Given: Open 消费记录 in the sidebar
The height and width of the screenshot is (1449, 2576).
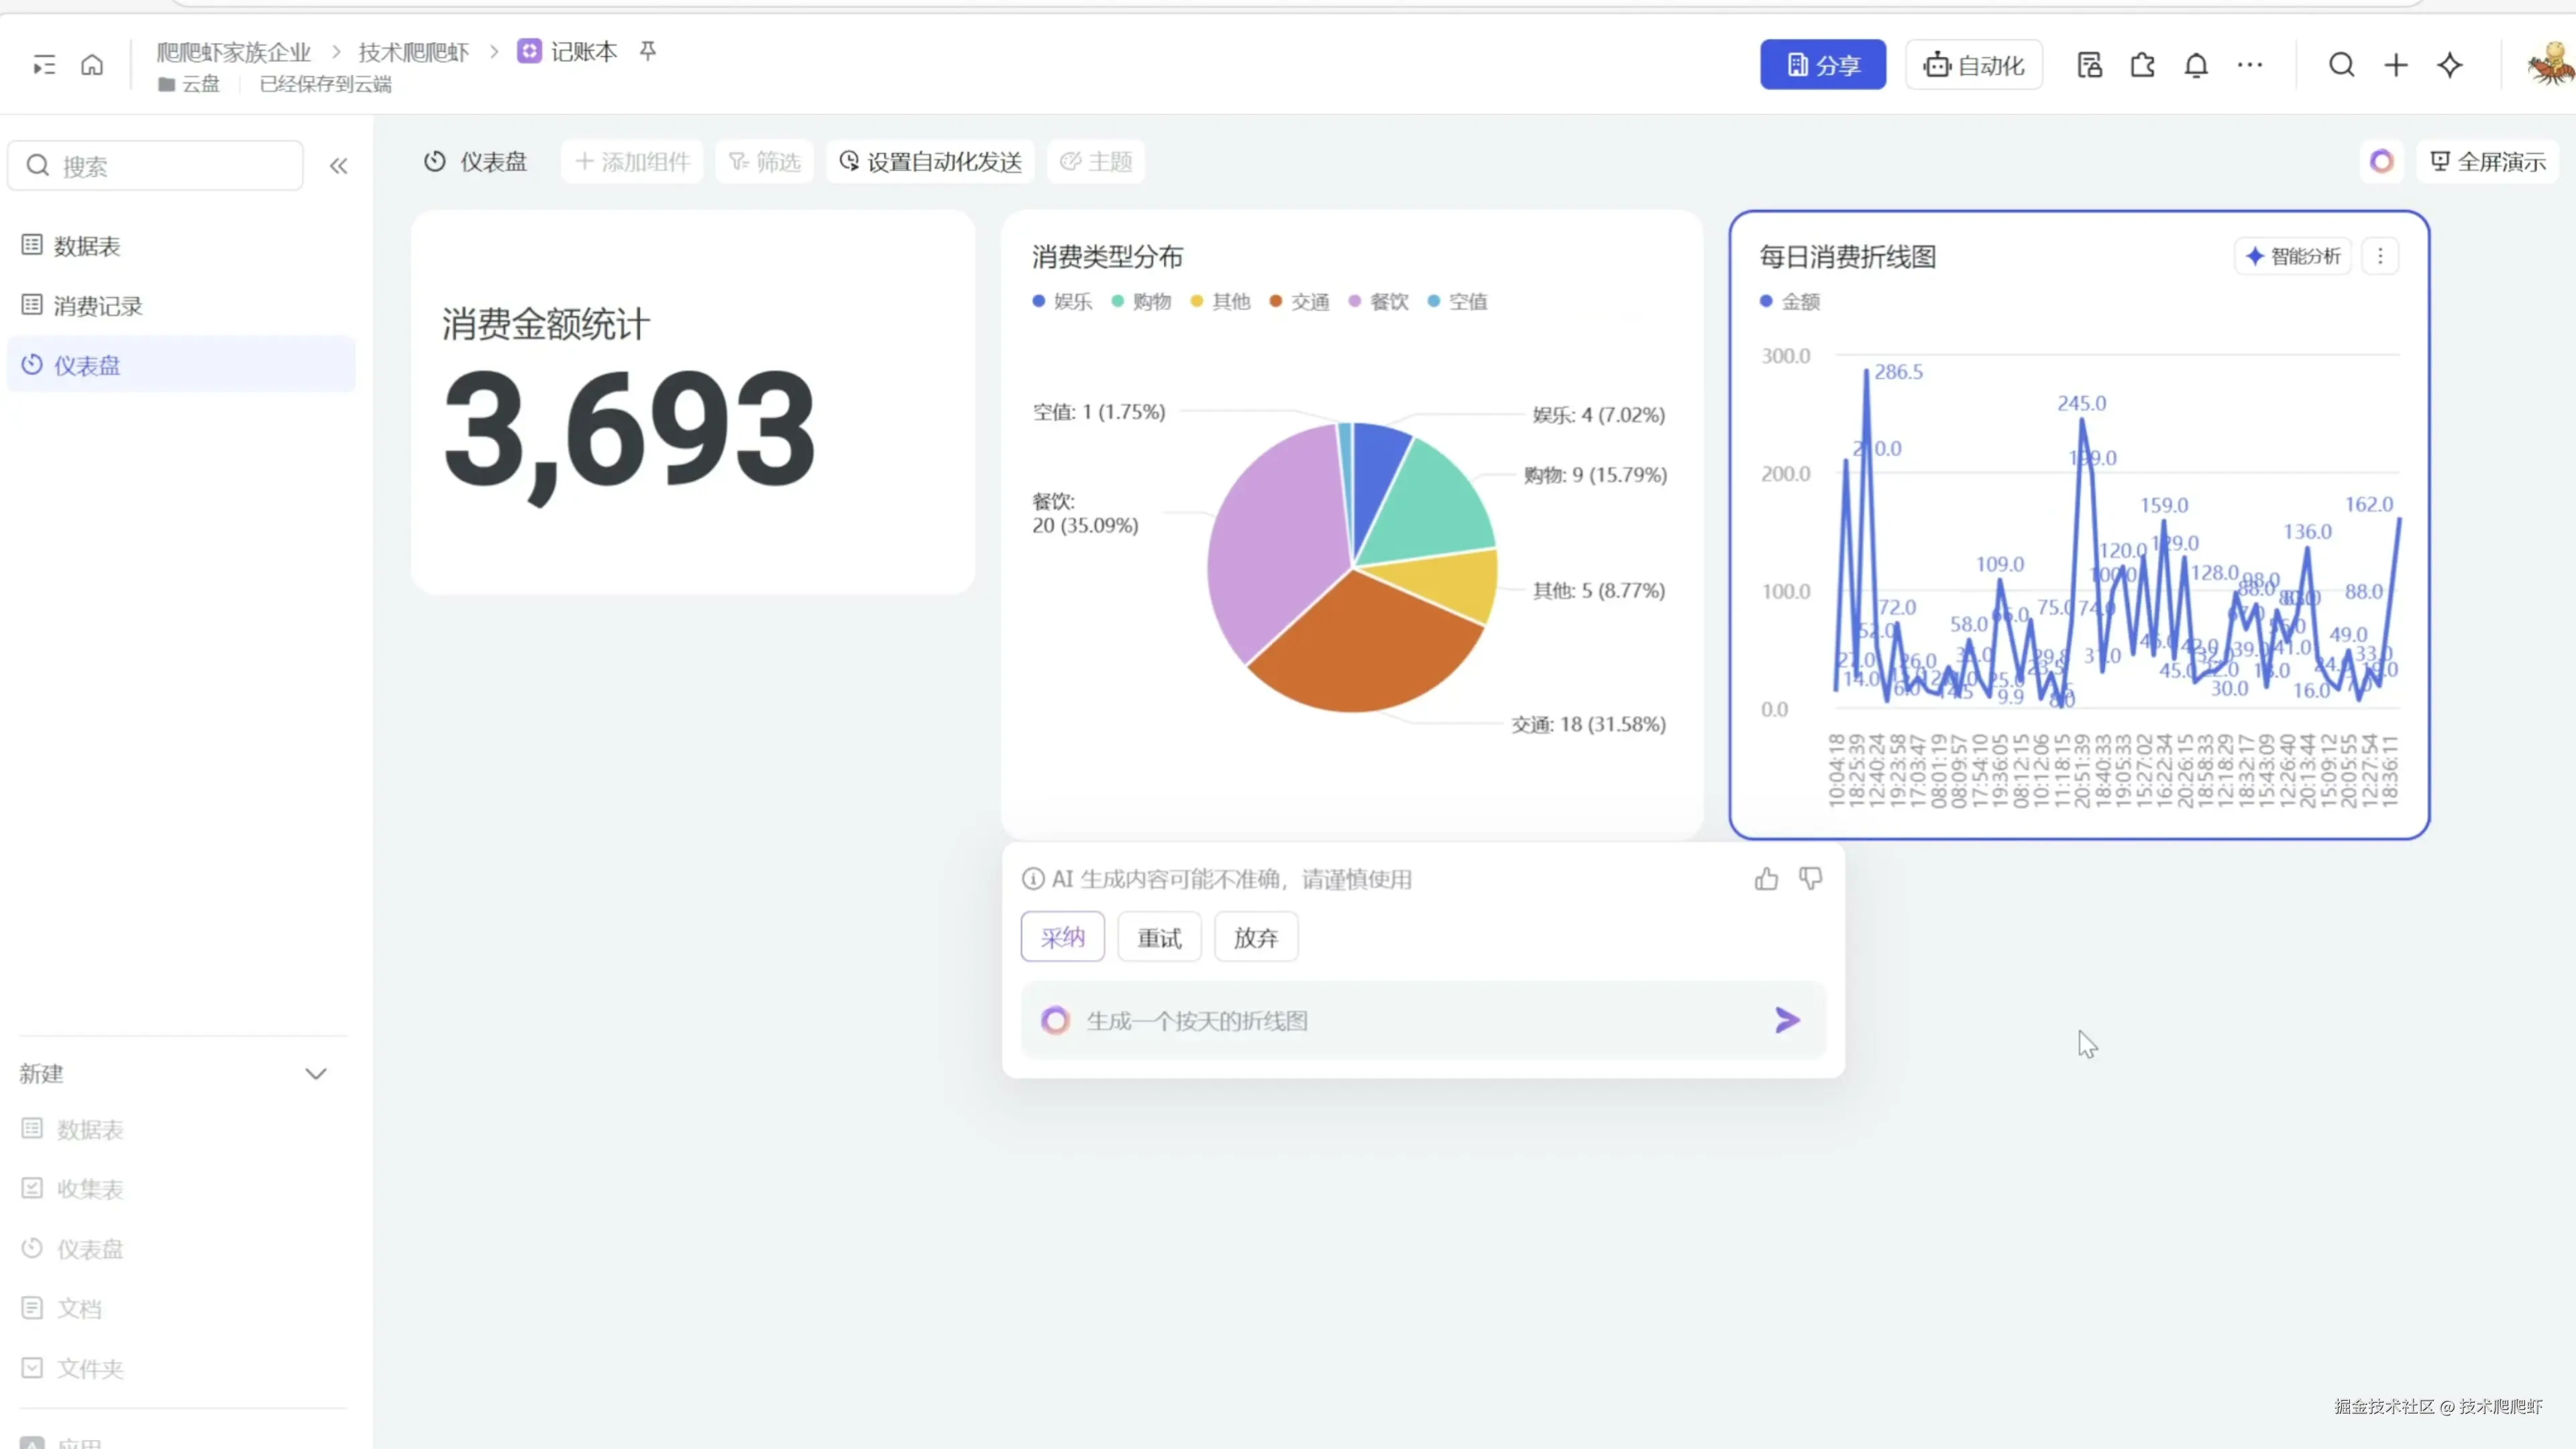Looking at the screenshot, I should (97, 306).
